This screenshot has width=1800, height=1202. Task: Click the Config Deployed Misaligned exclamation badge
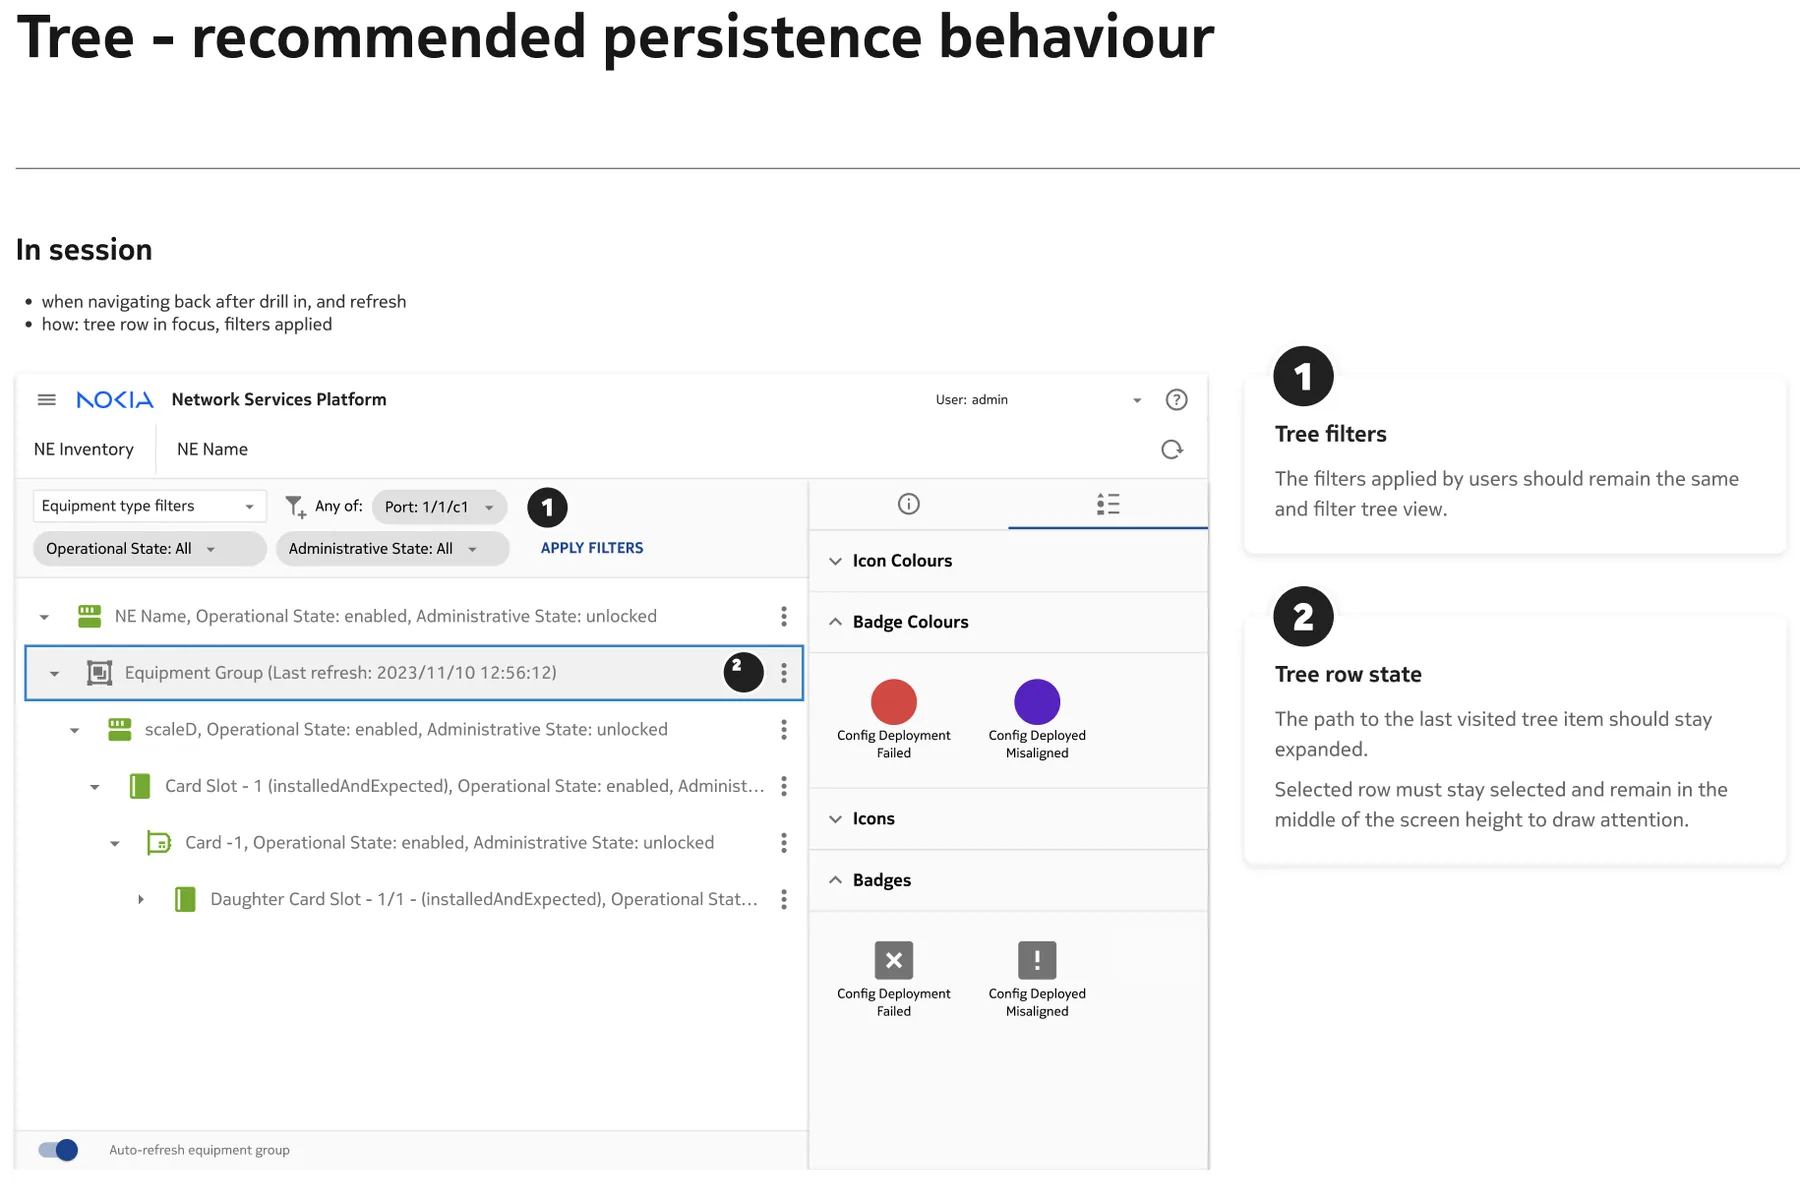pos(1037,960)
